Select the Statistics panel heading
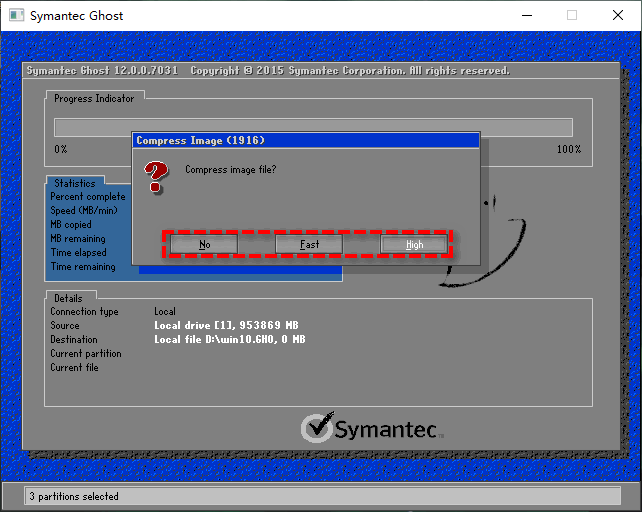This screenshot has width=642, height=512. 75,184
